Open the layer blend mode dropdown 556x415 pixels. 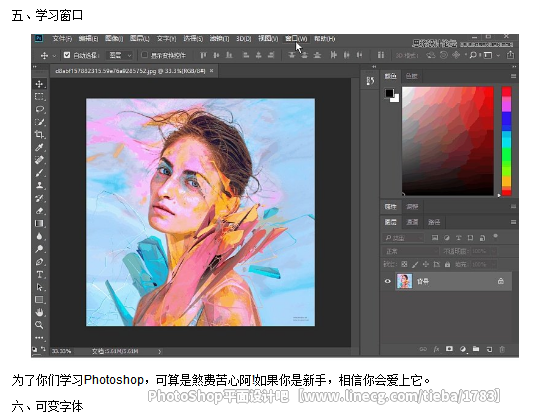411,251
